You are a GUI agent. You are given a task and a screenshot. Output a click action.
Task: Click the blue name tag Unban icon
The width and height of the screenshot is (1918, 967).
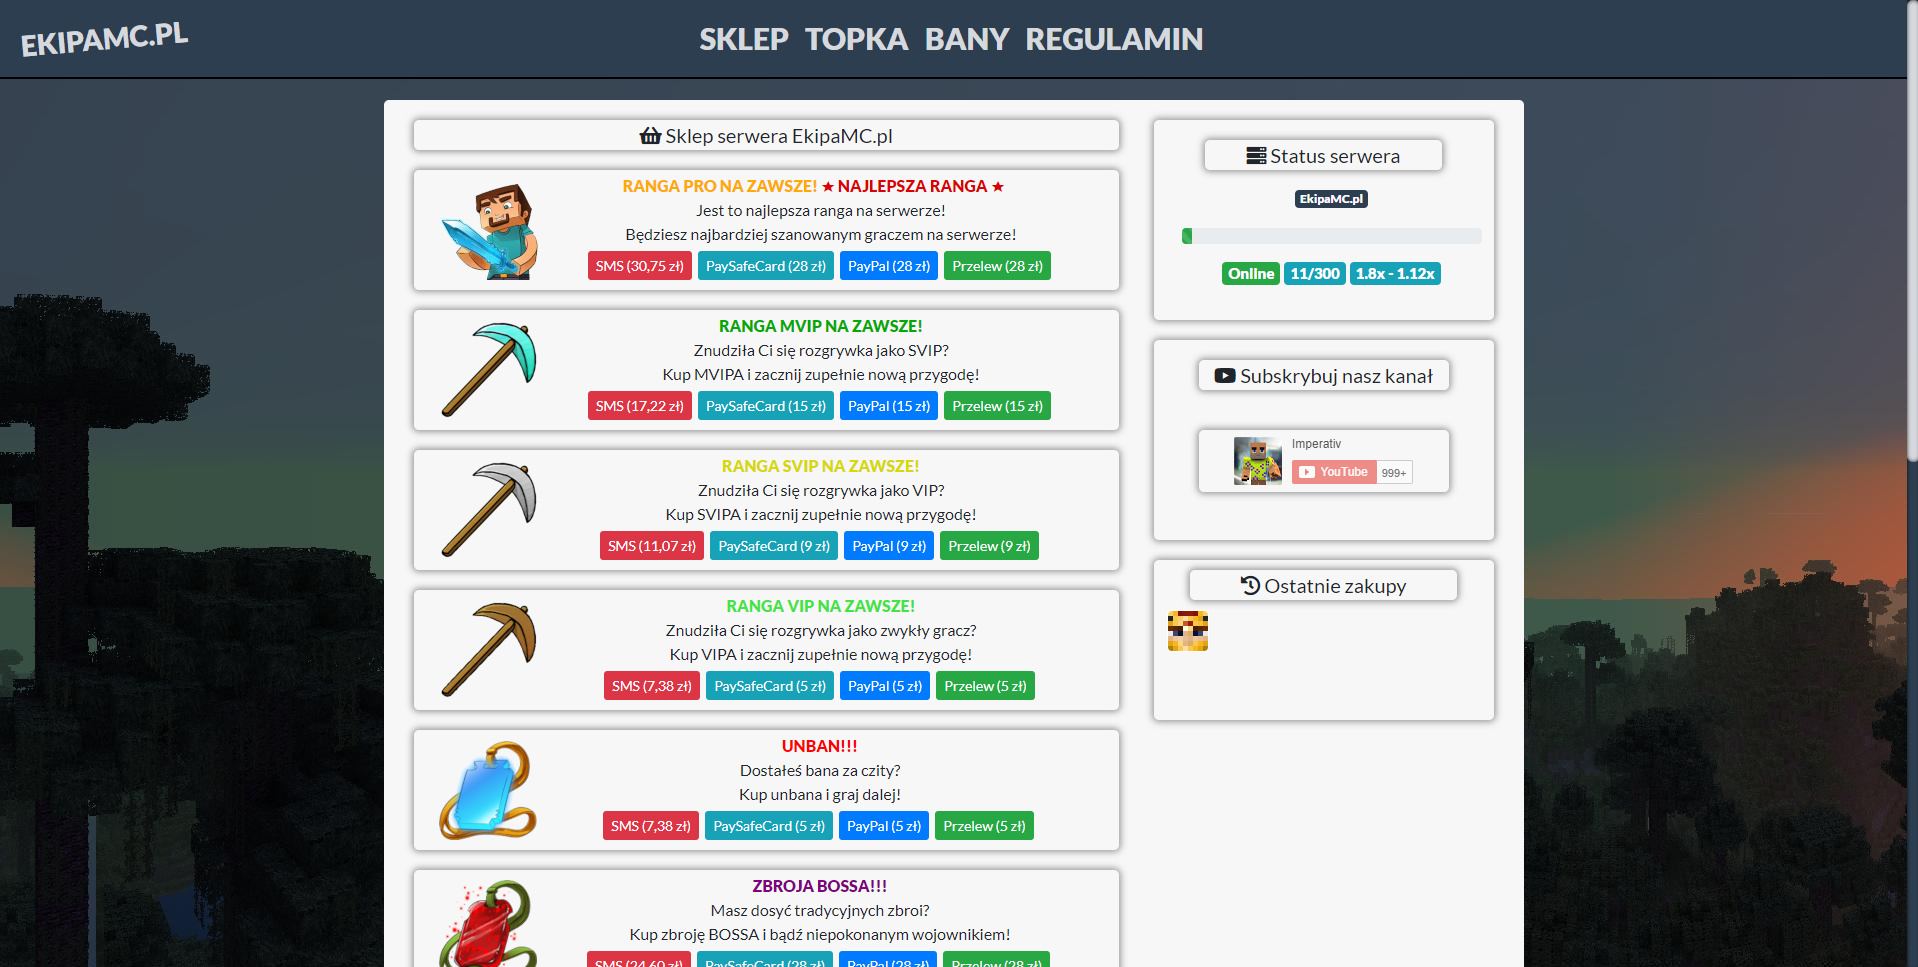pyautogui.click(x=489, y=790)
